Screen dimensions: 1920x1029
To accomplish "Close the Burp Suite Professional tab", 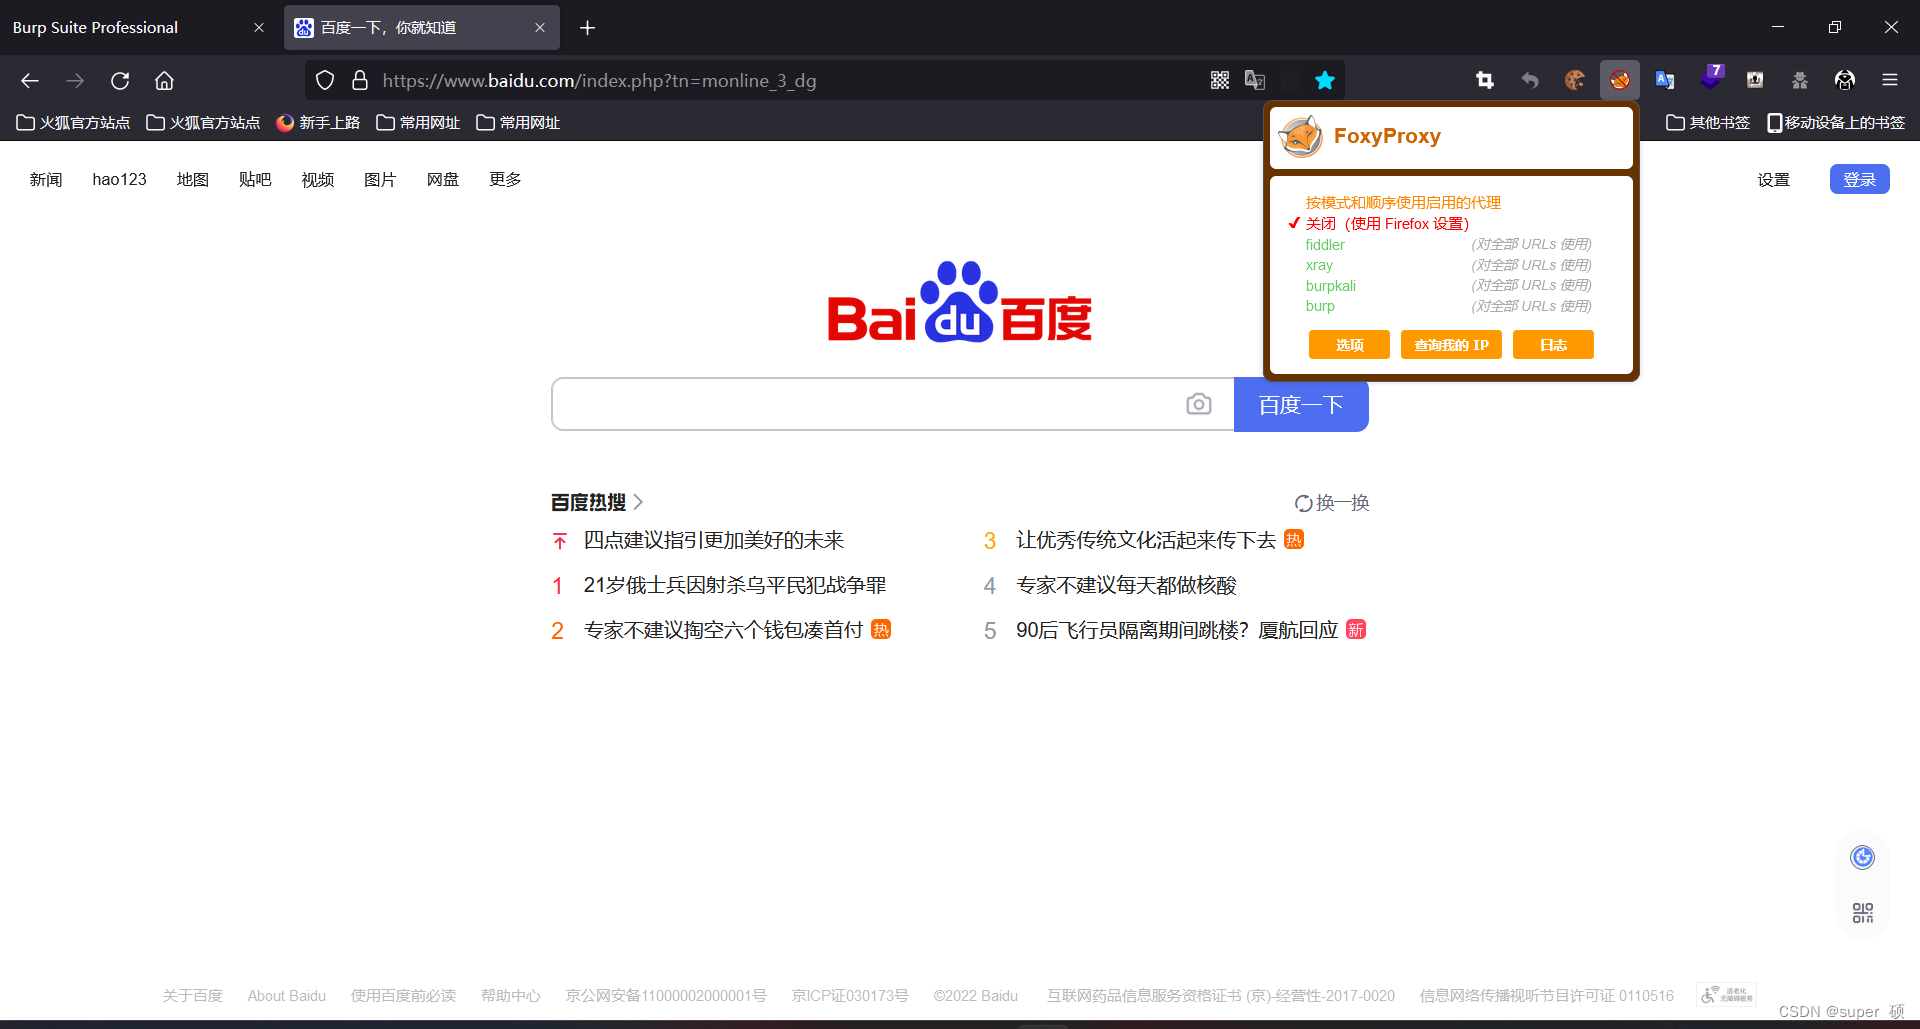I will pyautogui.click(x=259, y=28).
